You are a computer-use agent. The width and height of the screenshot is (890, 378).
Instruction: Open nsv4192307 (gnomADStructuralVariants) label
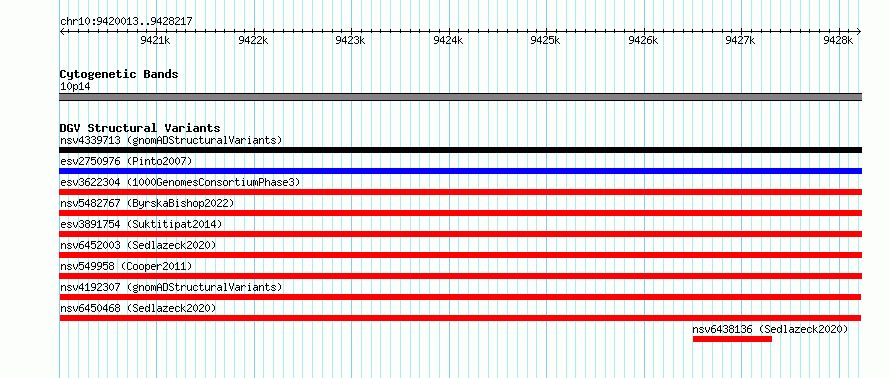(171, 287)
